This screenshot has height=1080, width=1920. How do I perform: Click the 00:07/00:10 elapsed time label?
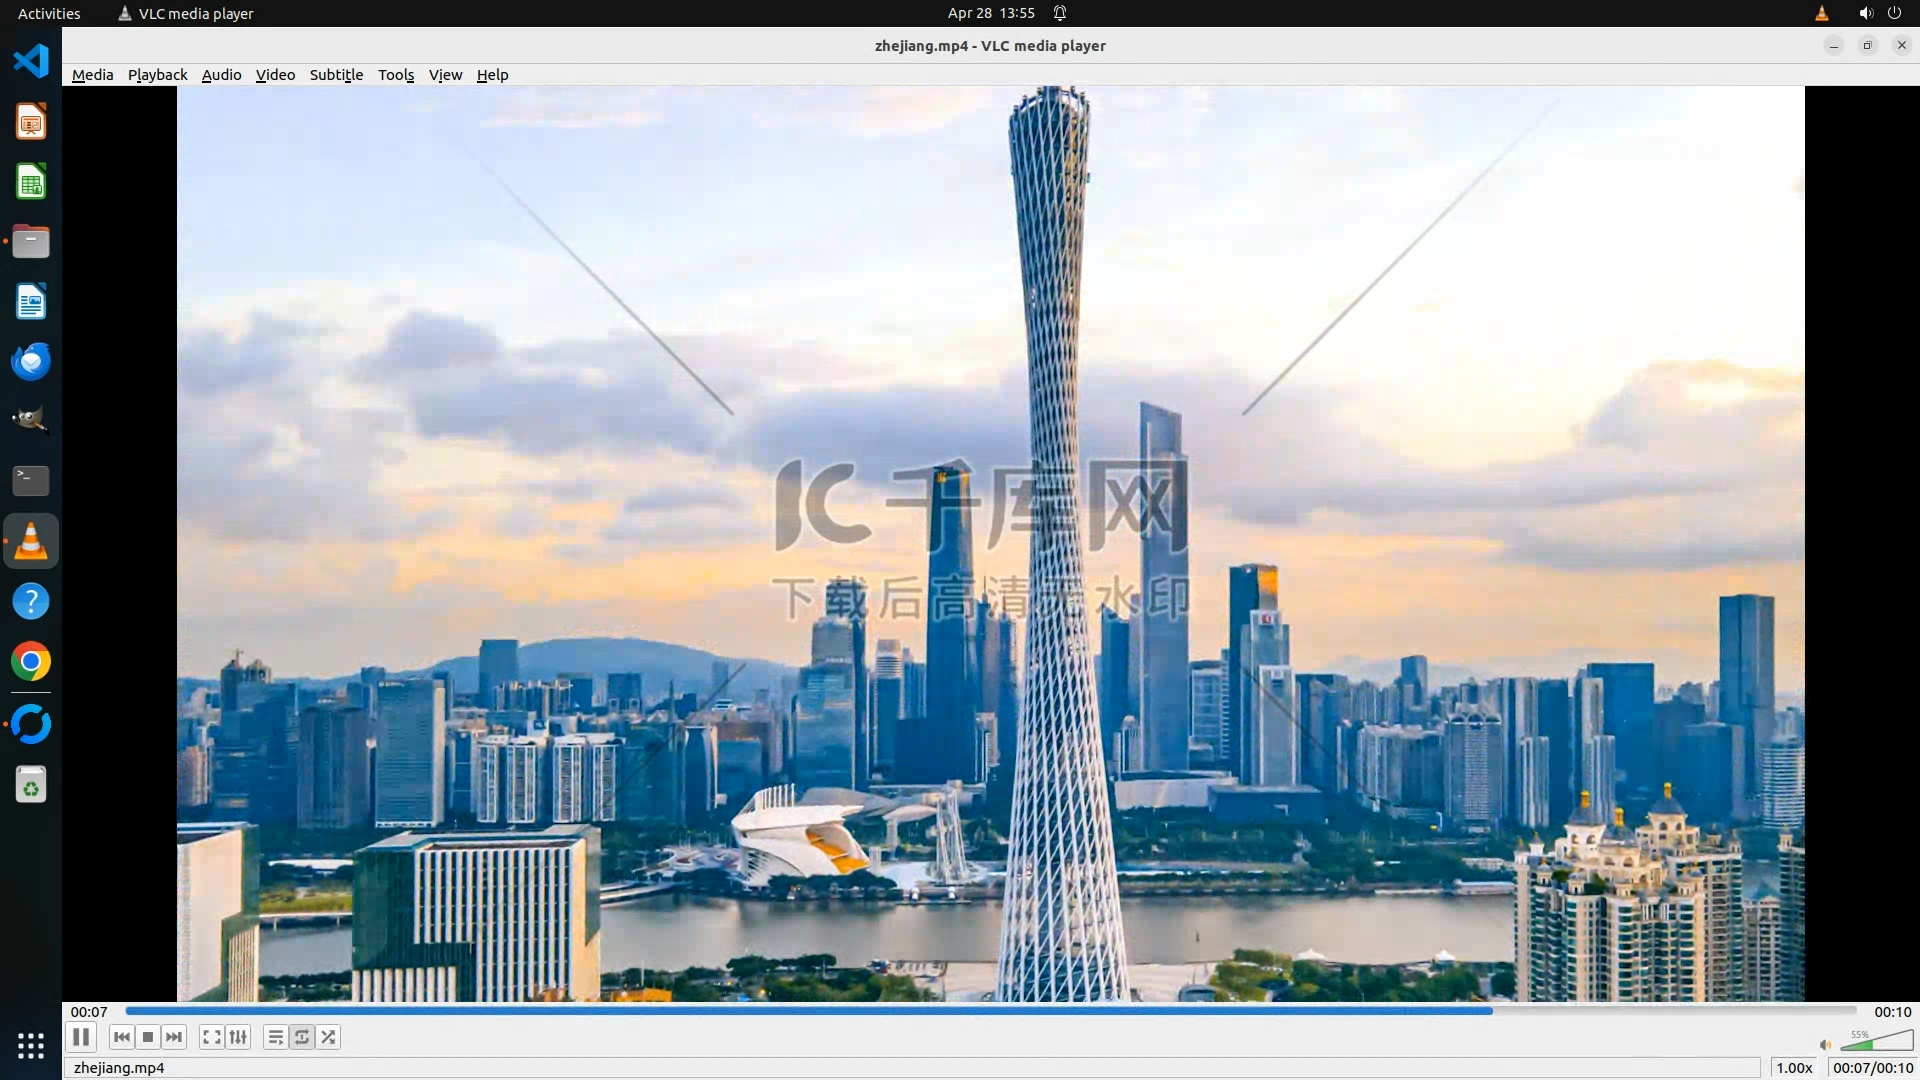coord(1872,1068)
